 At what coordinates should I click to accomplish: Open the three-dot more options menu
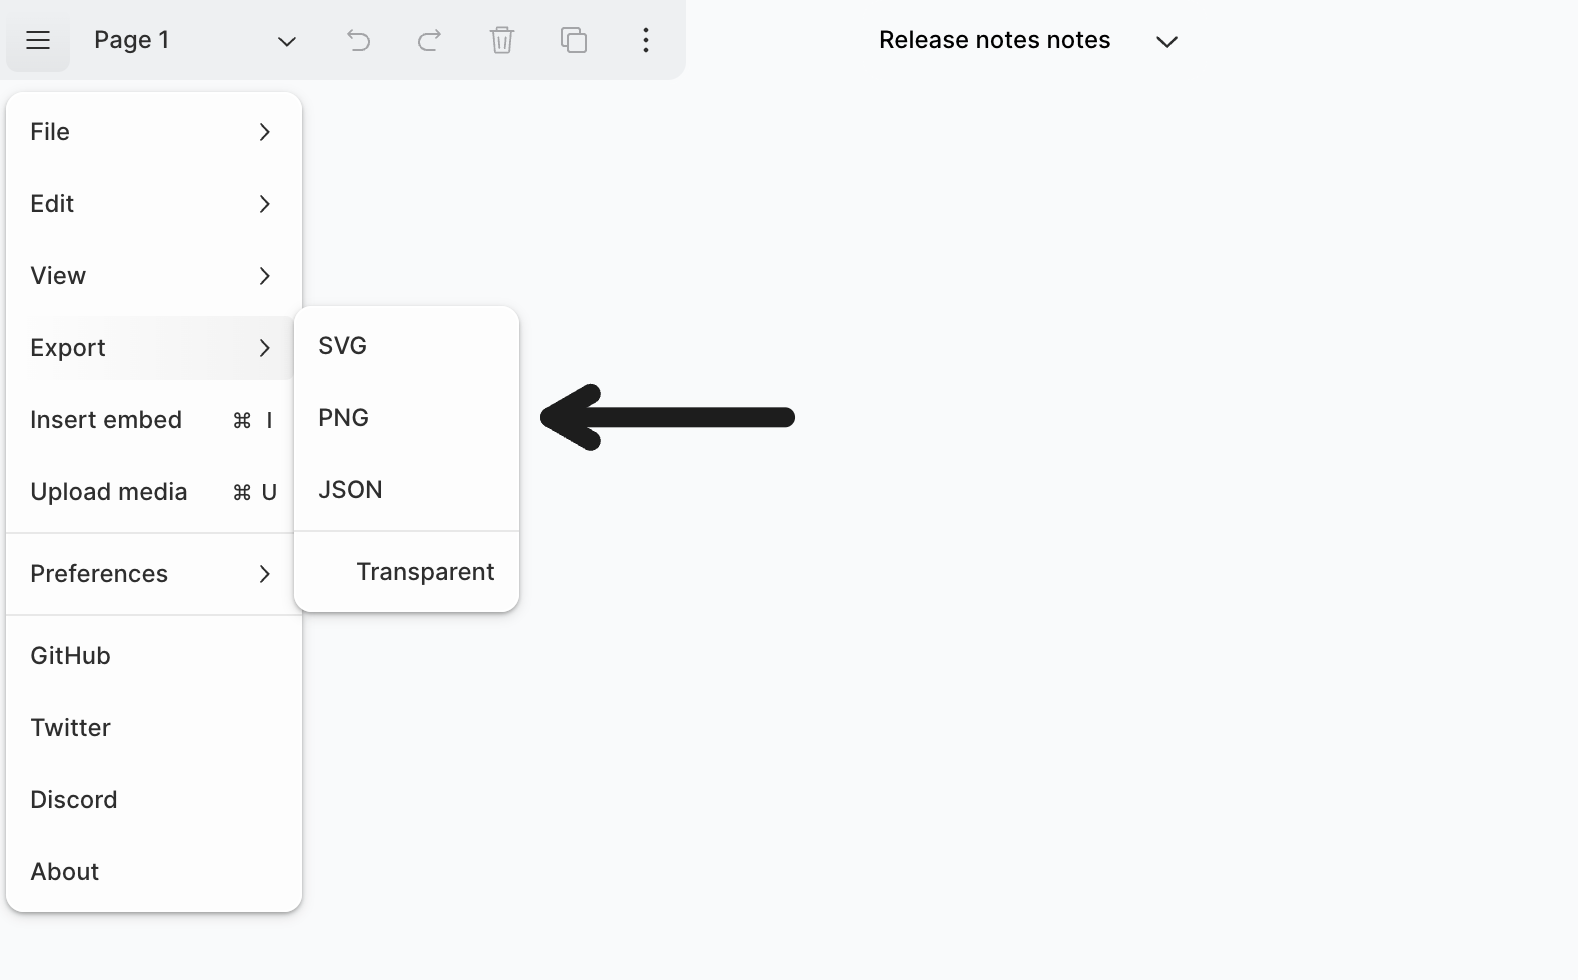click(x=646, y=40)
